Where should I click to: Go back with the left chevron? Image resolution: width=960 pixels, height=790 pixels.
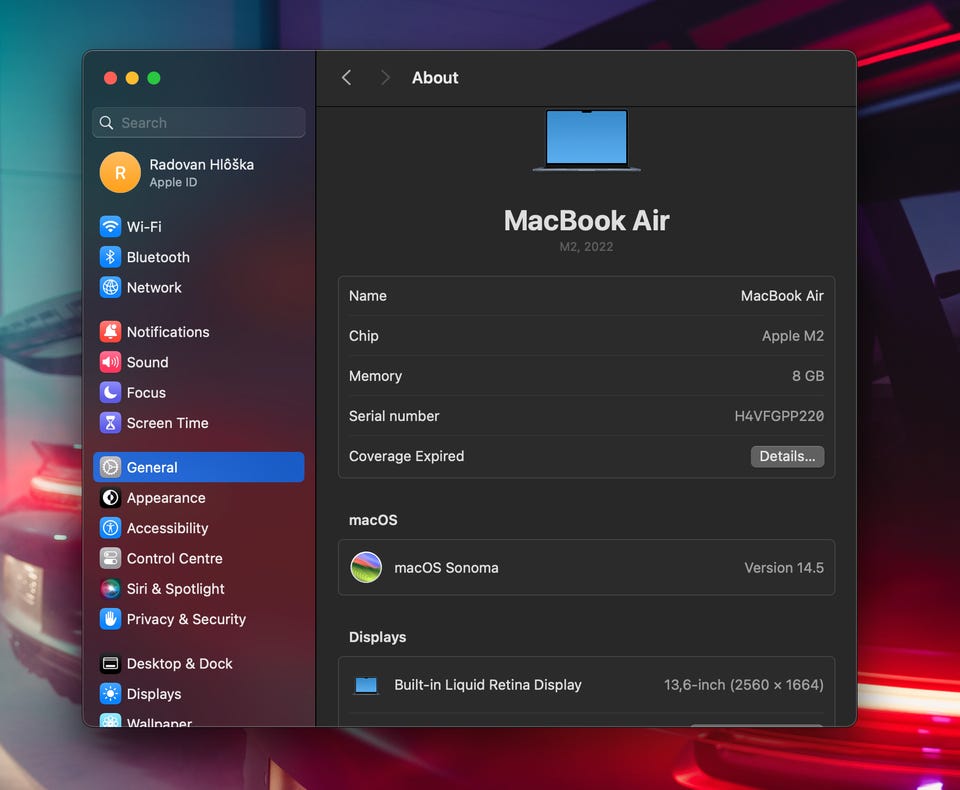coord(347,78)
